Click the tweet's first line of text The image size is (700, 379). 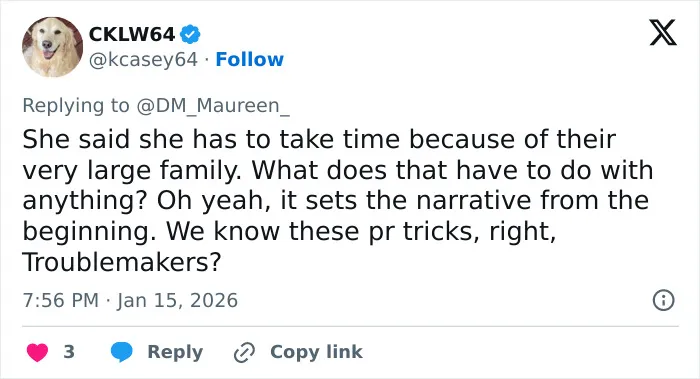(319, 139)
